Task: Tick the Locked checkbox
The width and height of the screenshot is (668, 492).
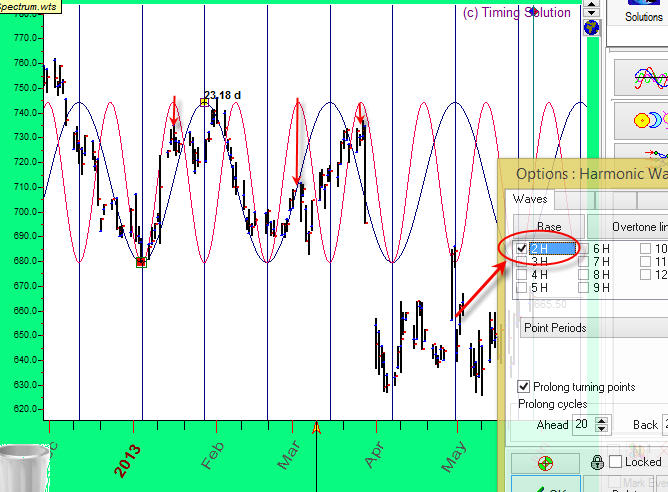Action: 616,462
